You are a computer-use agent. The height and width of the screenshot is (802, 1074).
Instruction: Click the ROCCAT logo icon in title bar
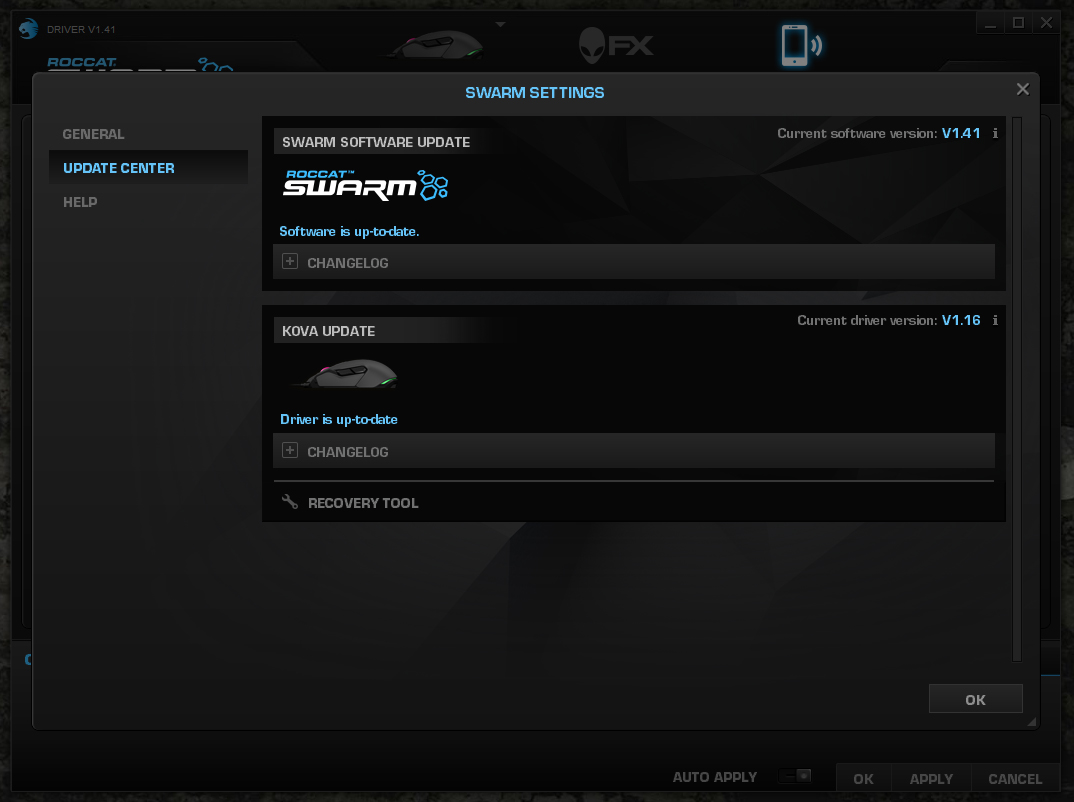(x=28, y=29)
